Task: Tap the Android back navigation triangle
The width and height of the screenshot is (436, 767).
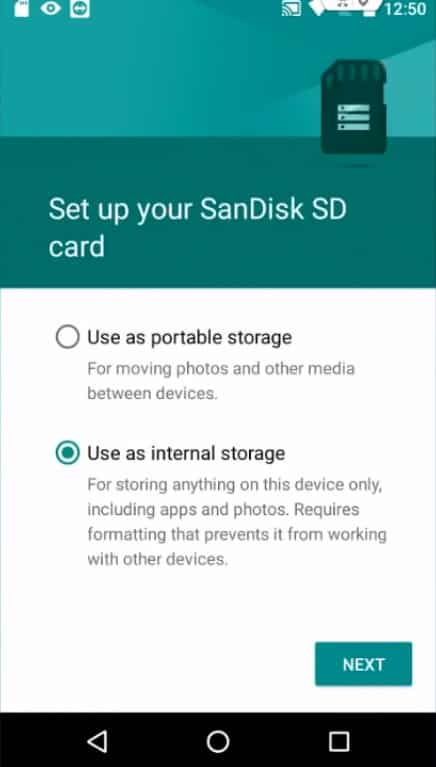Action: pyautogui.click(x=97, y=741)
